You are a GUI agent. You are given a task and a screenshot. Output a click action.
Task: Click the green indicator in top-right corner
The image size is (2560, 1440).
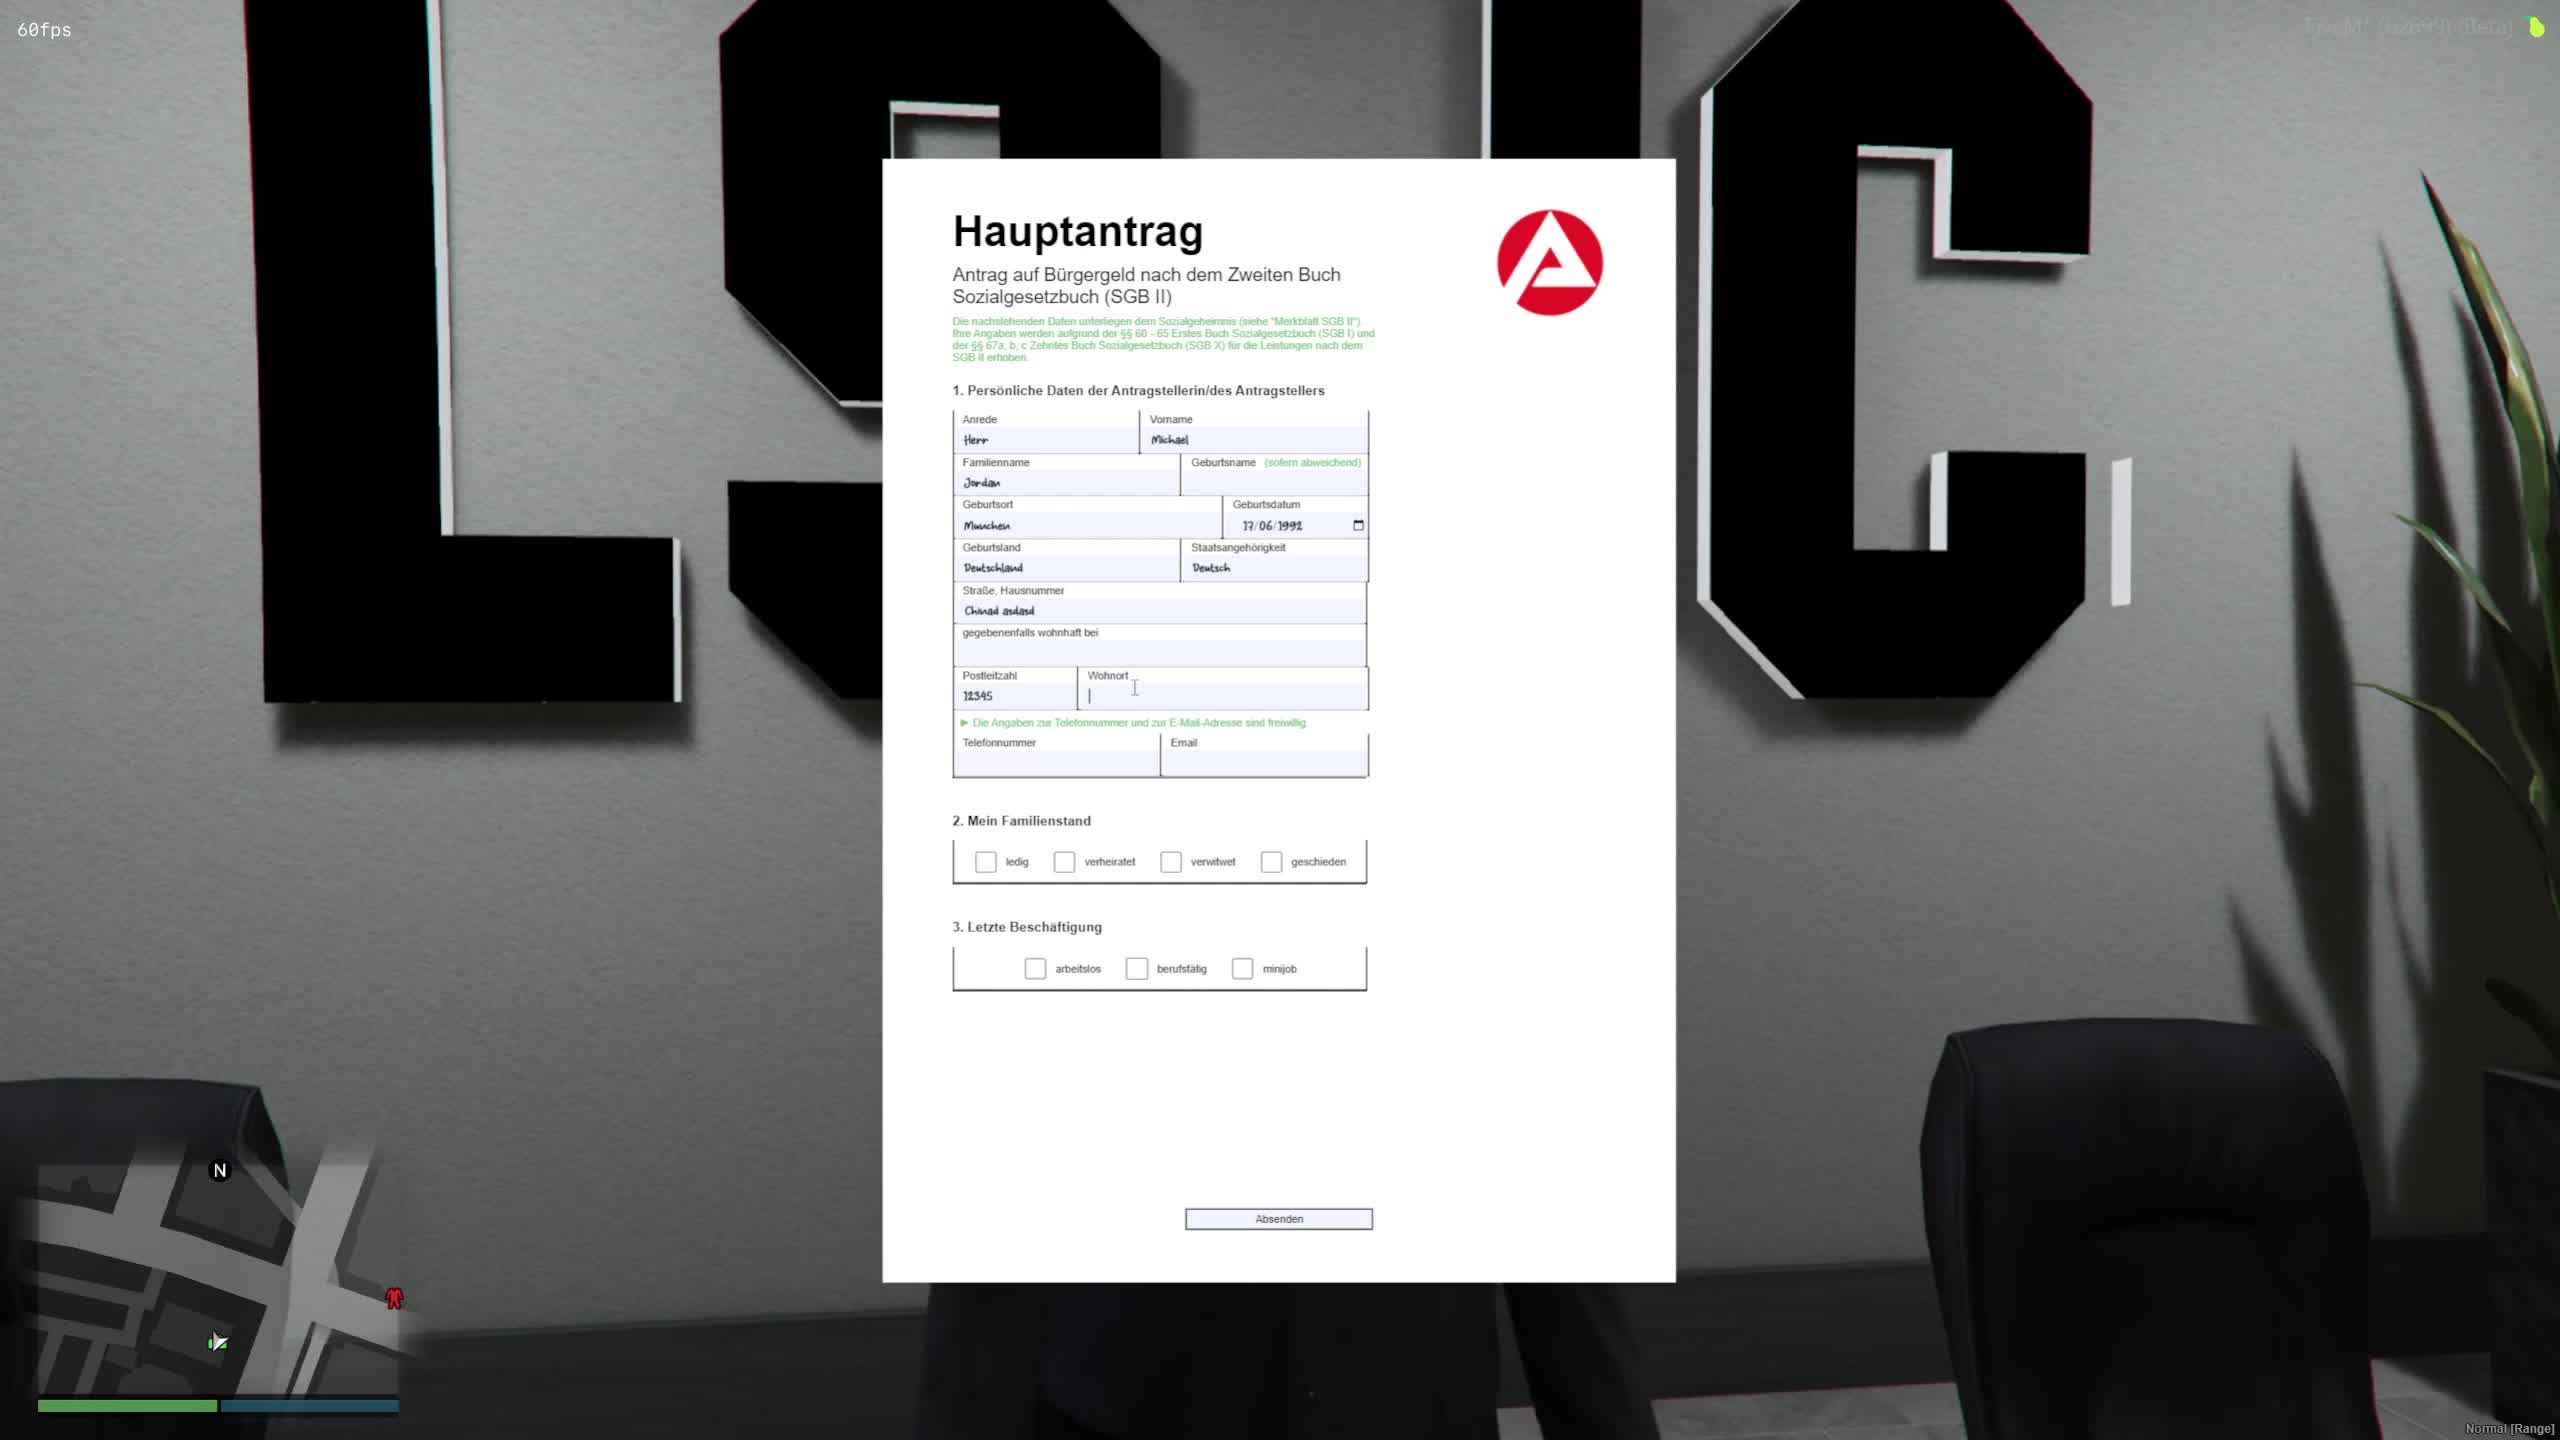point(2536,27)
